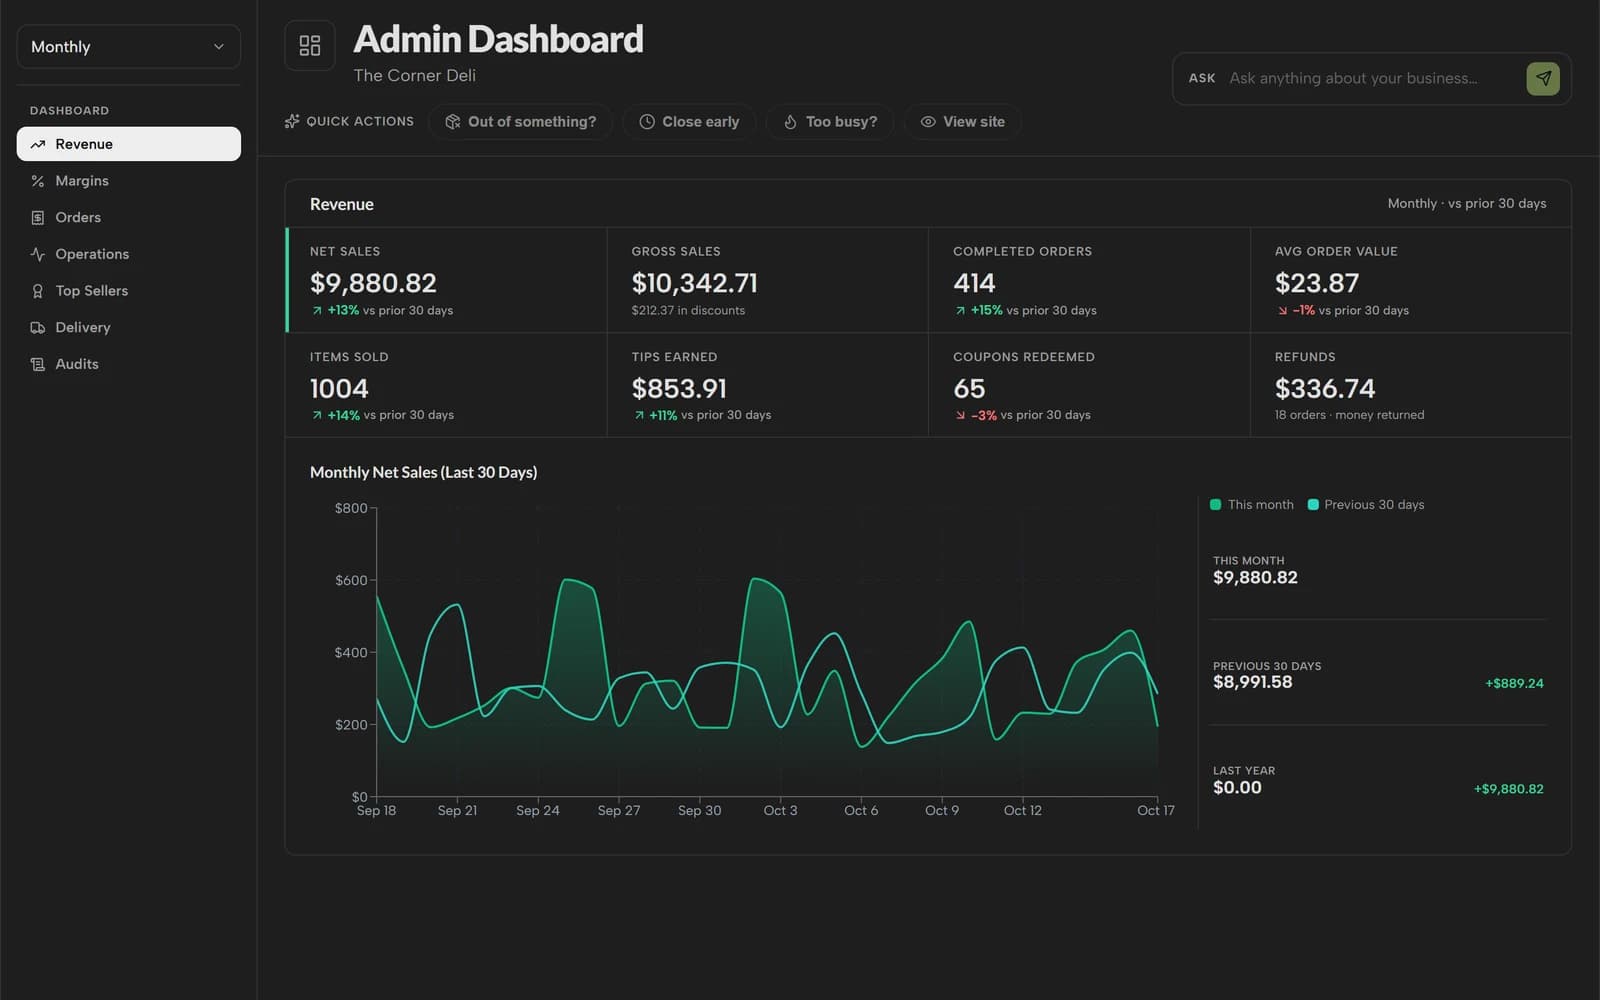
Task: Click the truck icon next to Delivery
Action: click(x=38, y=327)
